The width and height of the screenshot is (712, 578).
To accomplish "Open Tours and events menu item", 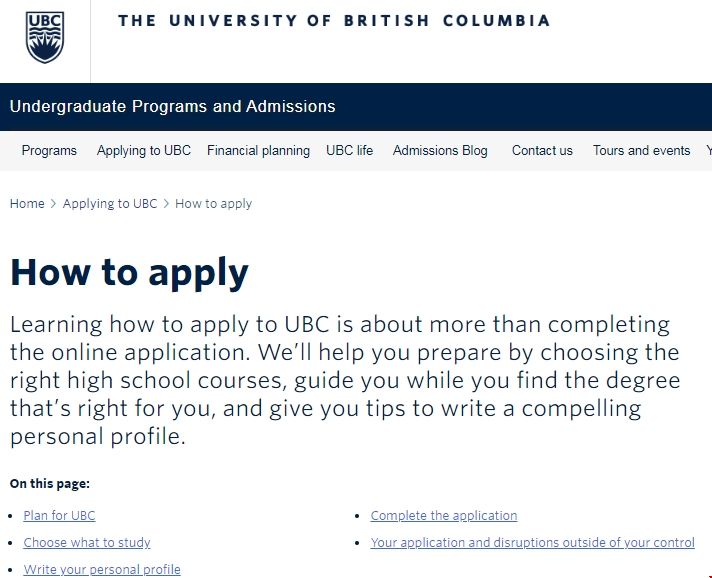I will tap(641, 151).
